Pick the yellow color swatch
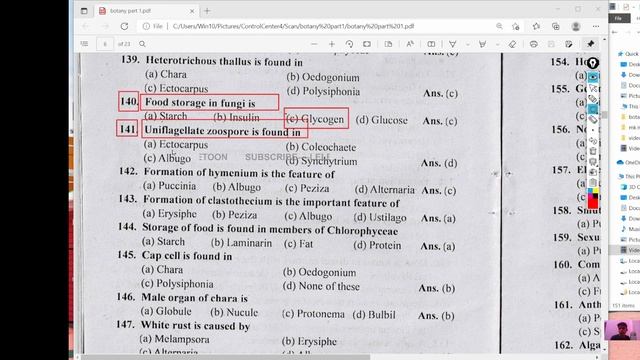 [x=596, y=191]
